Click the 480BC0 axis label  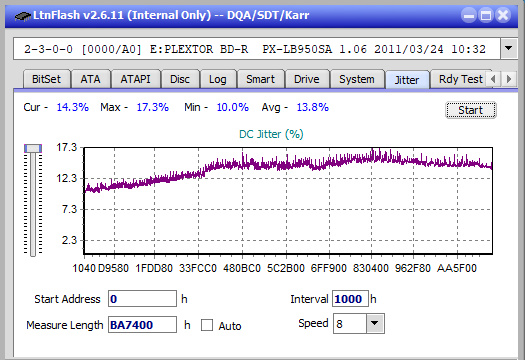point(242,268)
